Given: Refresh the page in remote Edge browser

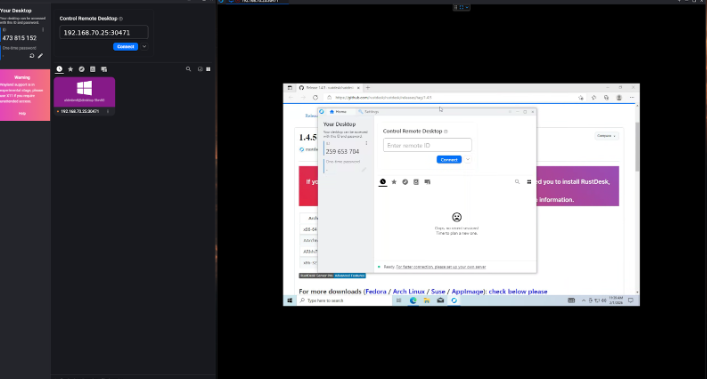Looking at the screenshot, I should tap(315, 97).
